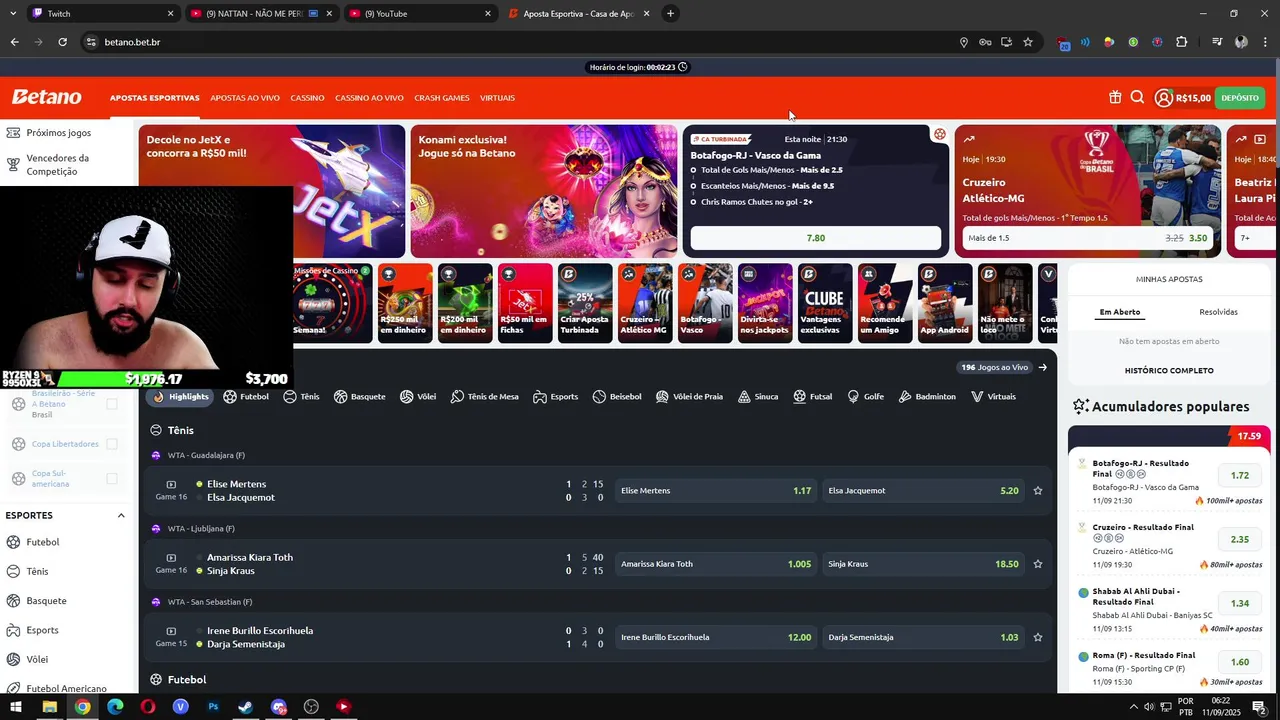This screenshot has height=720, width=1280.
Task: Bet on Sinja Kraus at 18.50
Action: pos(922,564)
